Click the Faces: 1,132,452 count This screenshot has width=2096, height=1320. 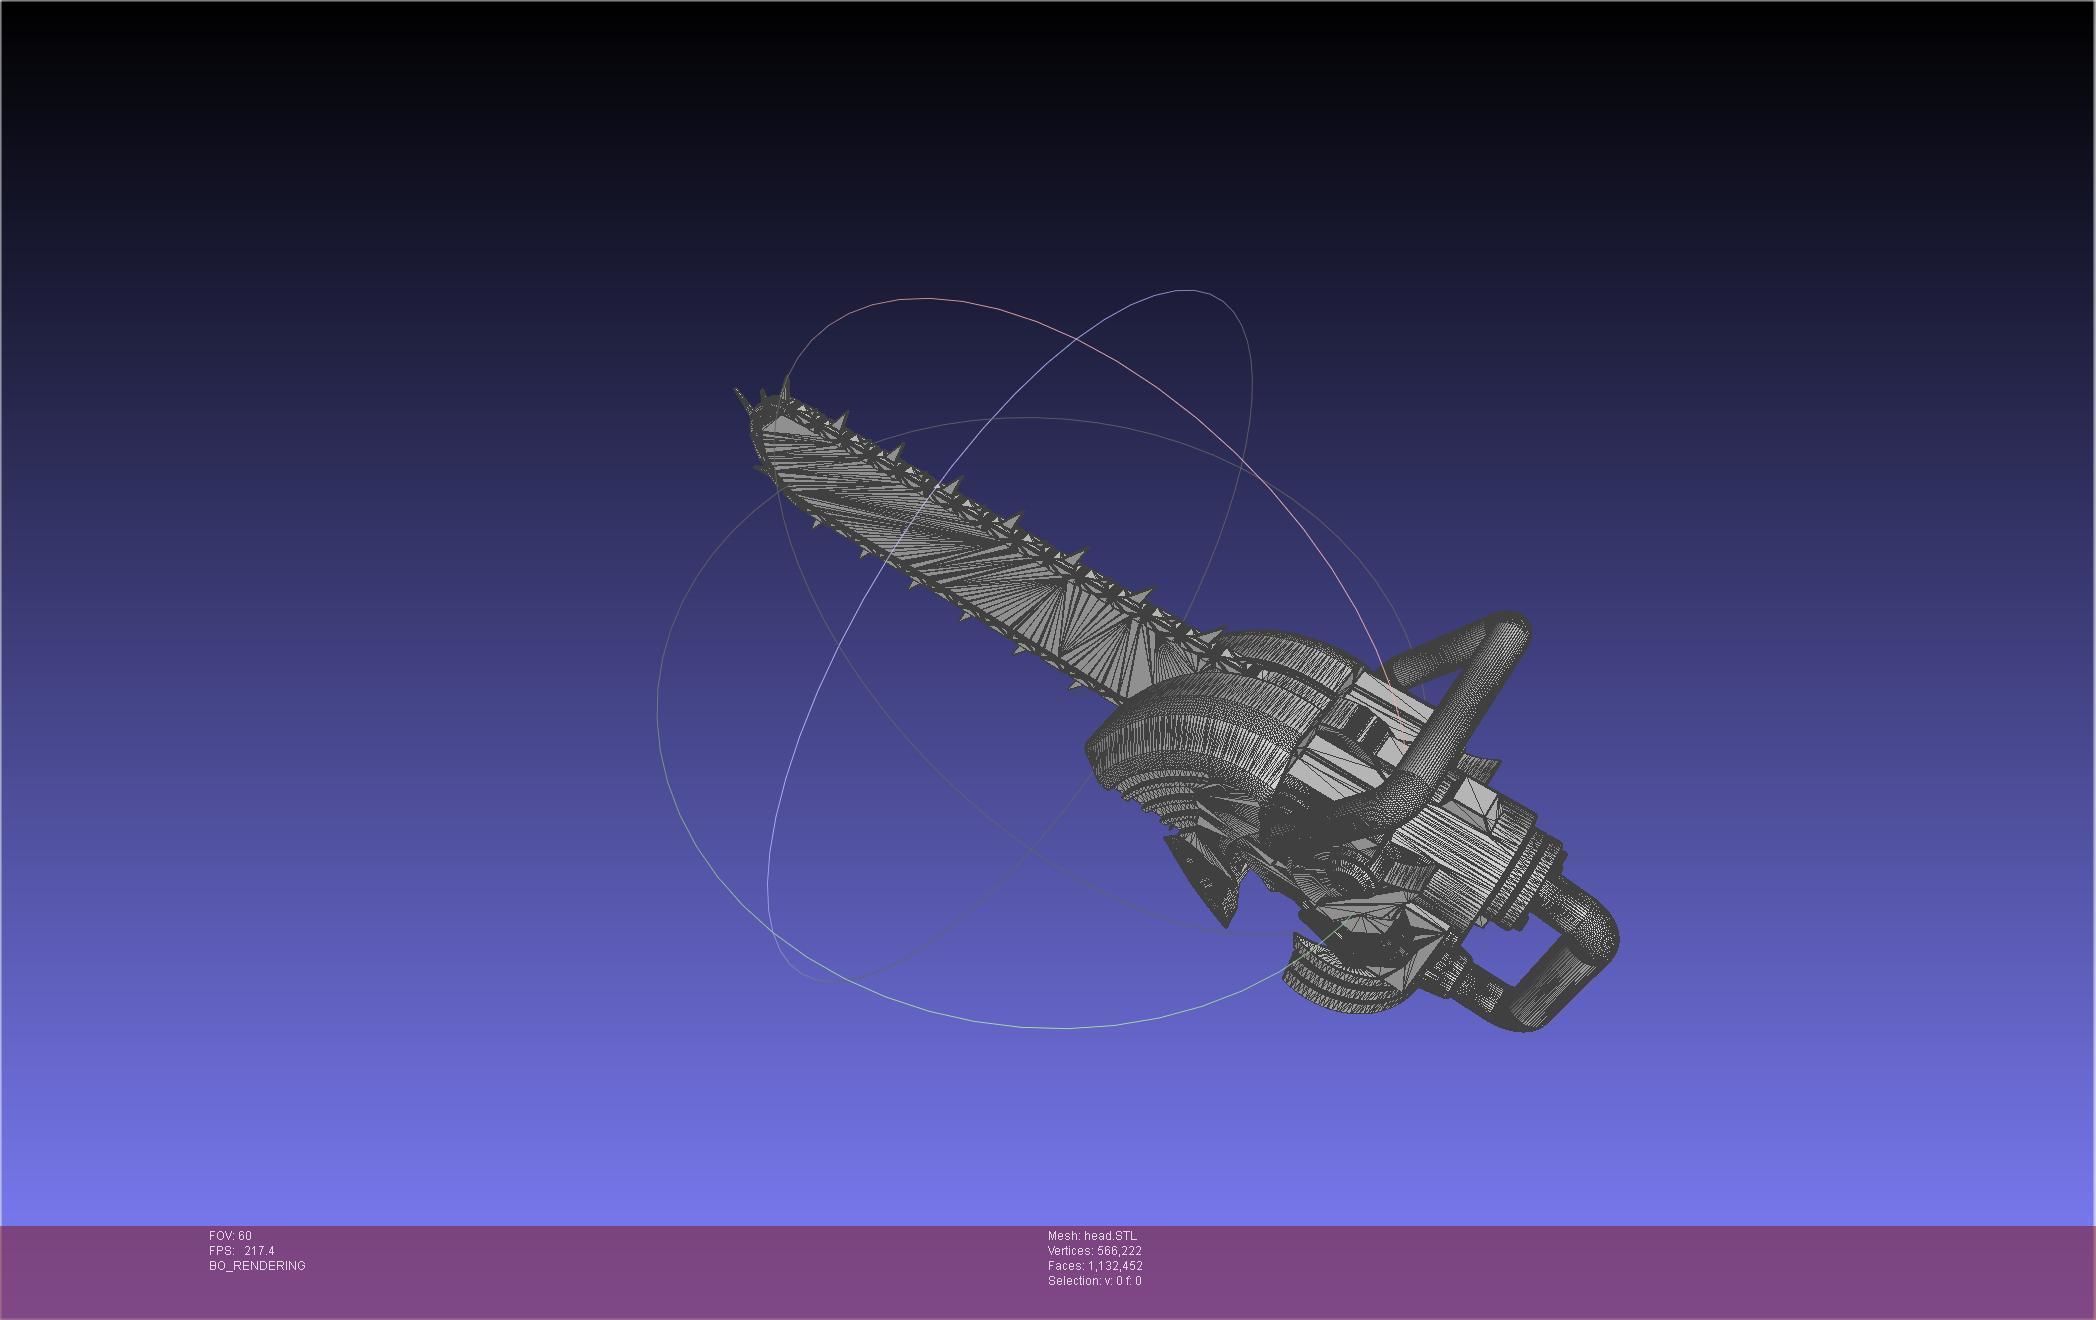[1095, 1266]
